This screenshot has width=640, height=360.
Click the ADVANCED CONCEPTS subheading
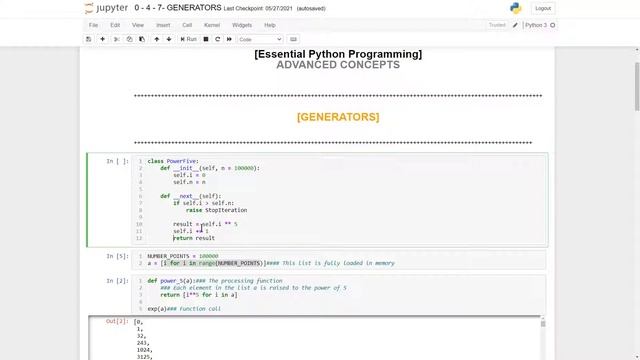[338, 65]
